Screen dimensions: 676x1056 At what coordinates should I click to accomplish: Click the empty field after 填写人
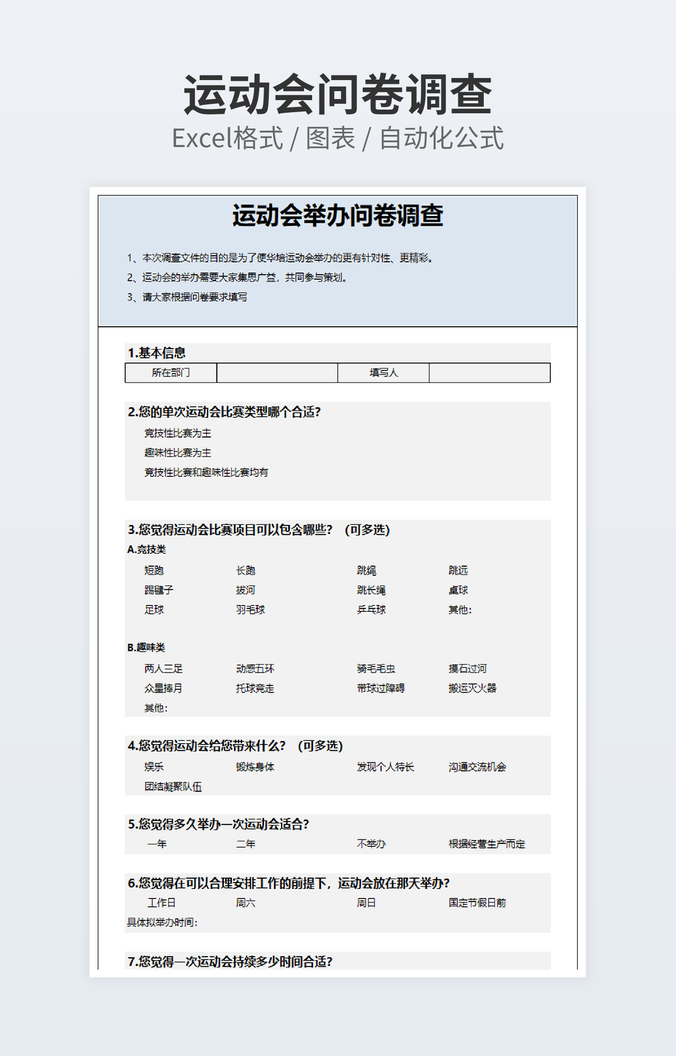pos(489,373)
